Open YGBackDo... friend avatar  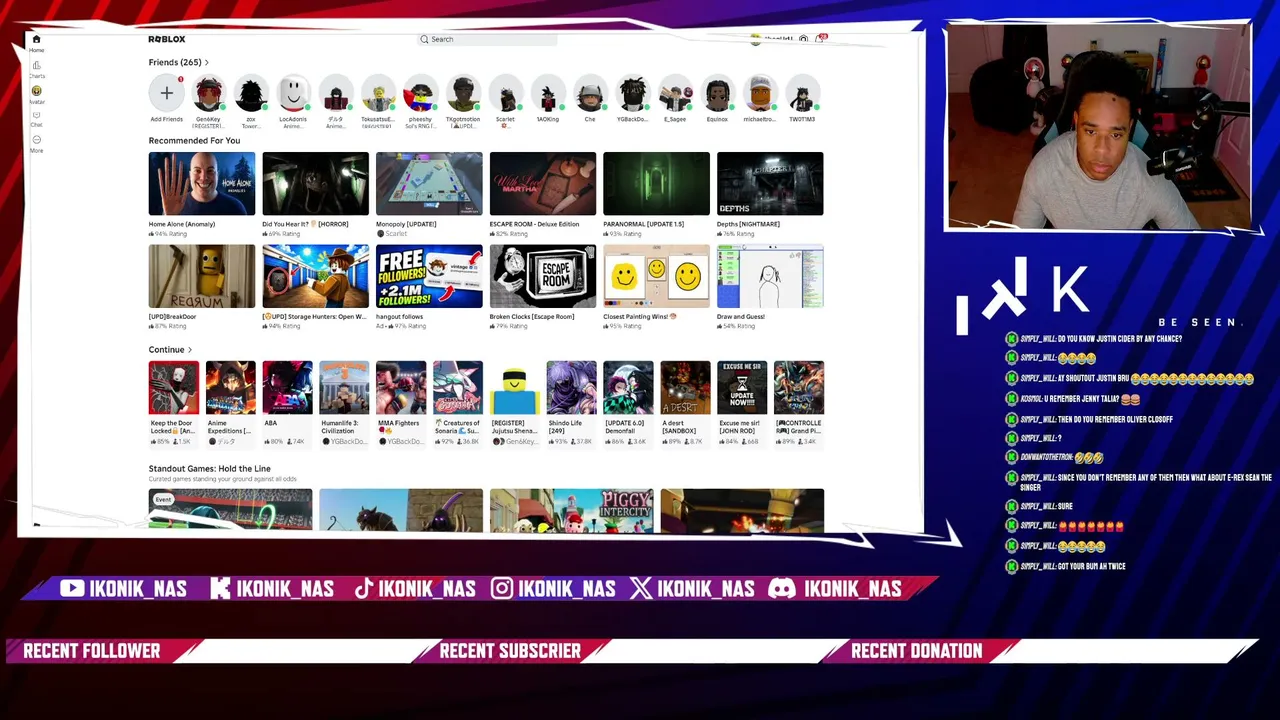[632, 93]
